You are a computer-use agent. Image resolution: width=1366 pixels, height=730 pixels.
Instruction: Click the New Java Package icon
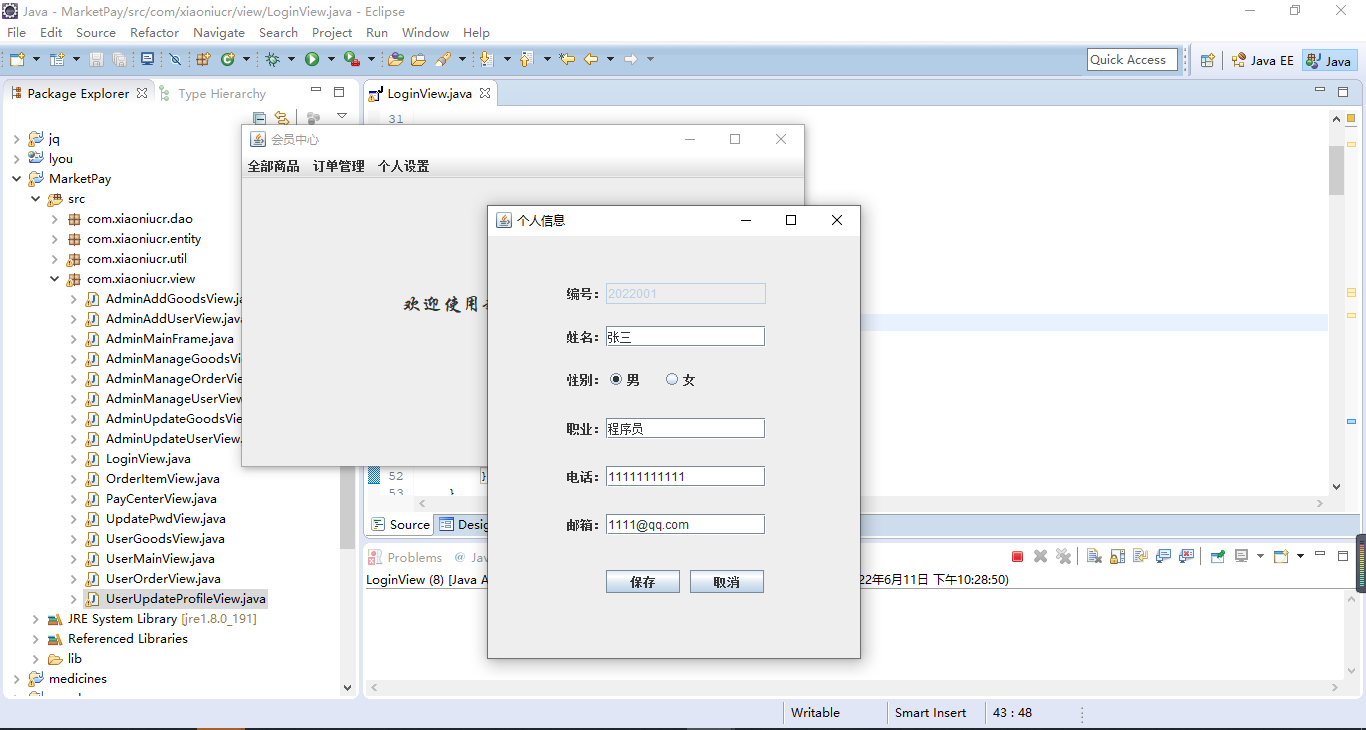(x=203, y=60)
